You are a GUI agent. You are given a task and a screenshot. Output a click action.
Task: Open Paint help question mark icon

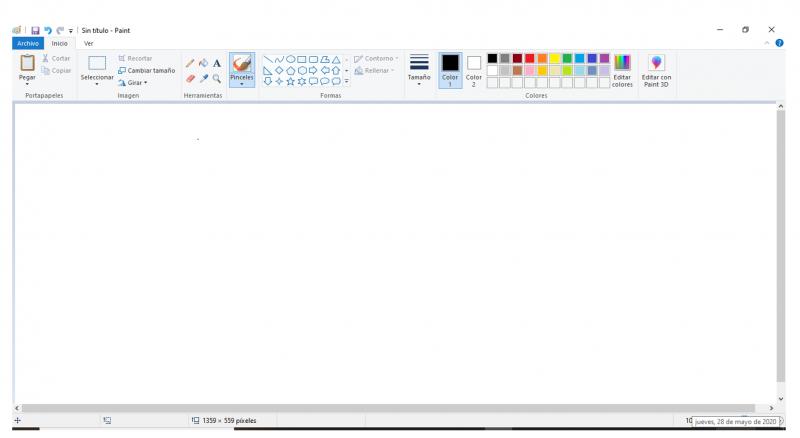pos(779,43)
